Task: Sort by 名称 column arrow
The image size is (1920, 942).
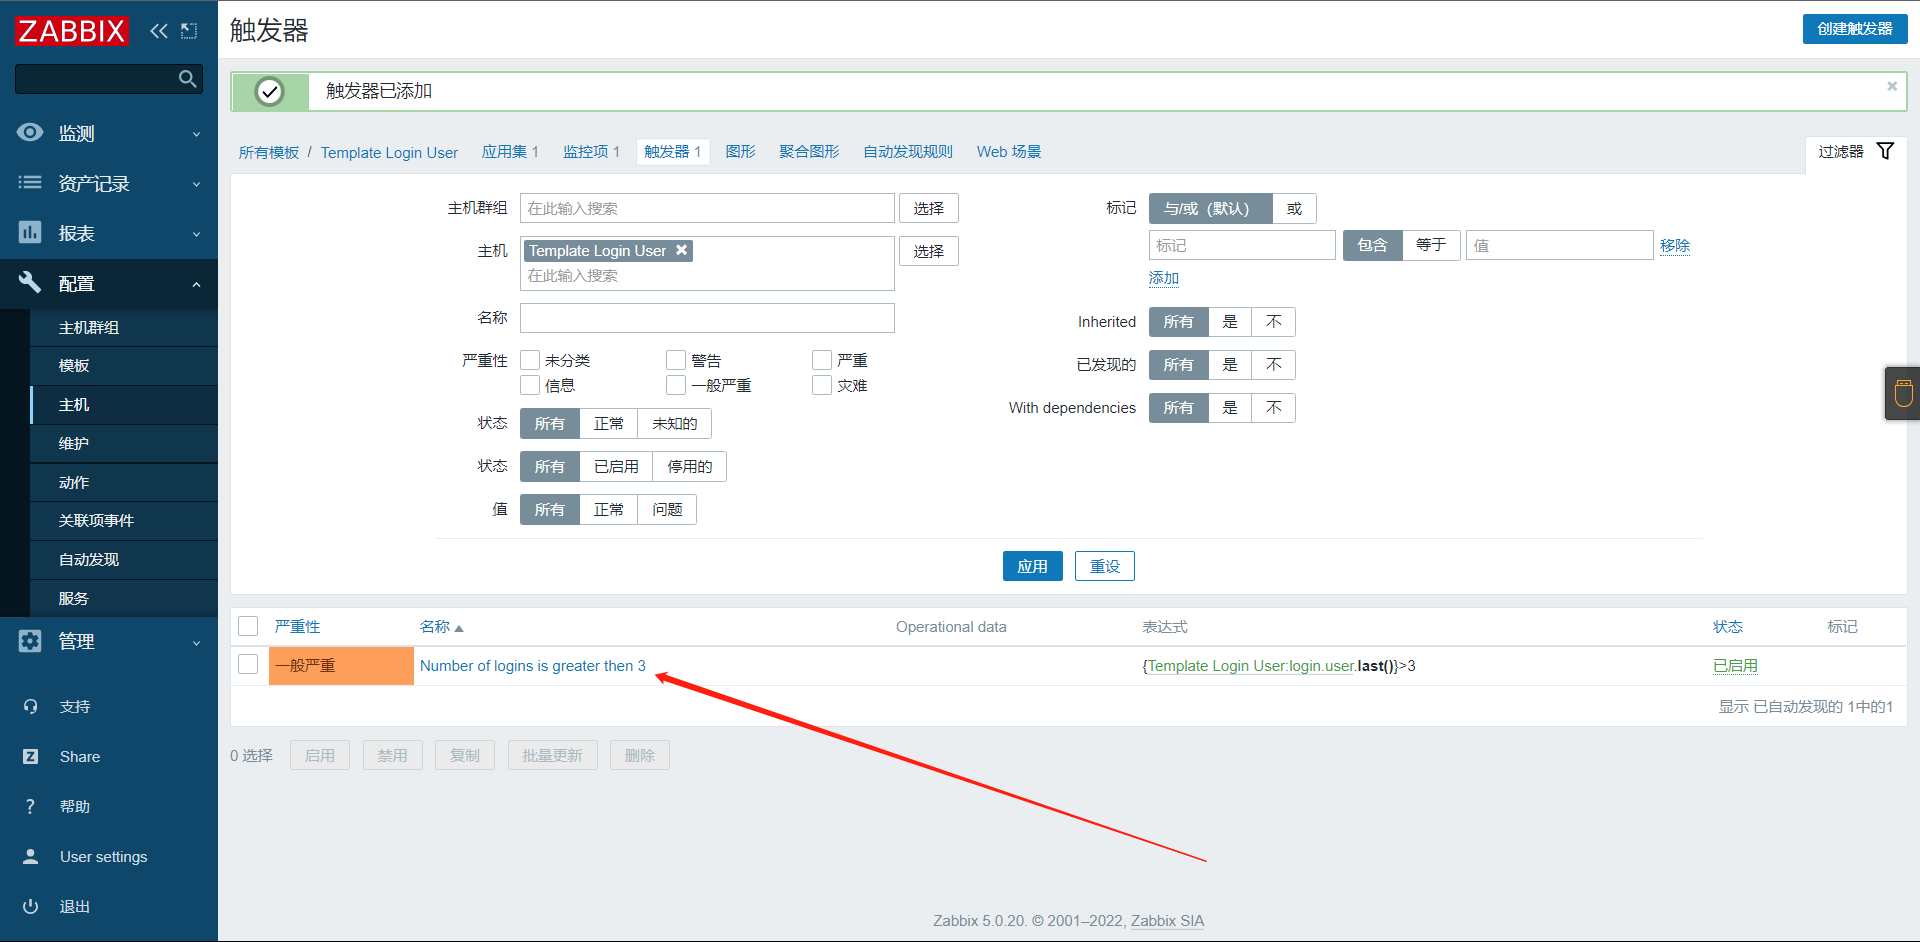Action: pyautogui.click(x=459, y=628)
